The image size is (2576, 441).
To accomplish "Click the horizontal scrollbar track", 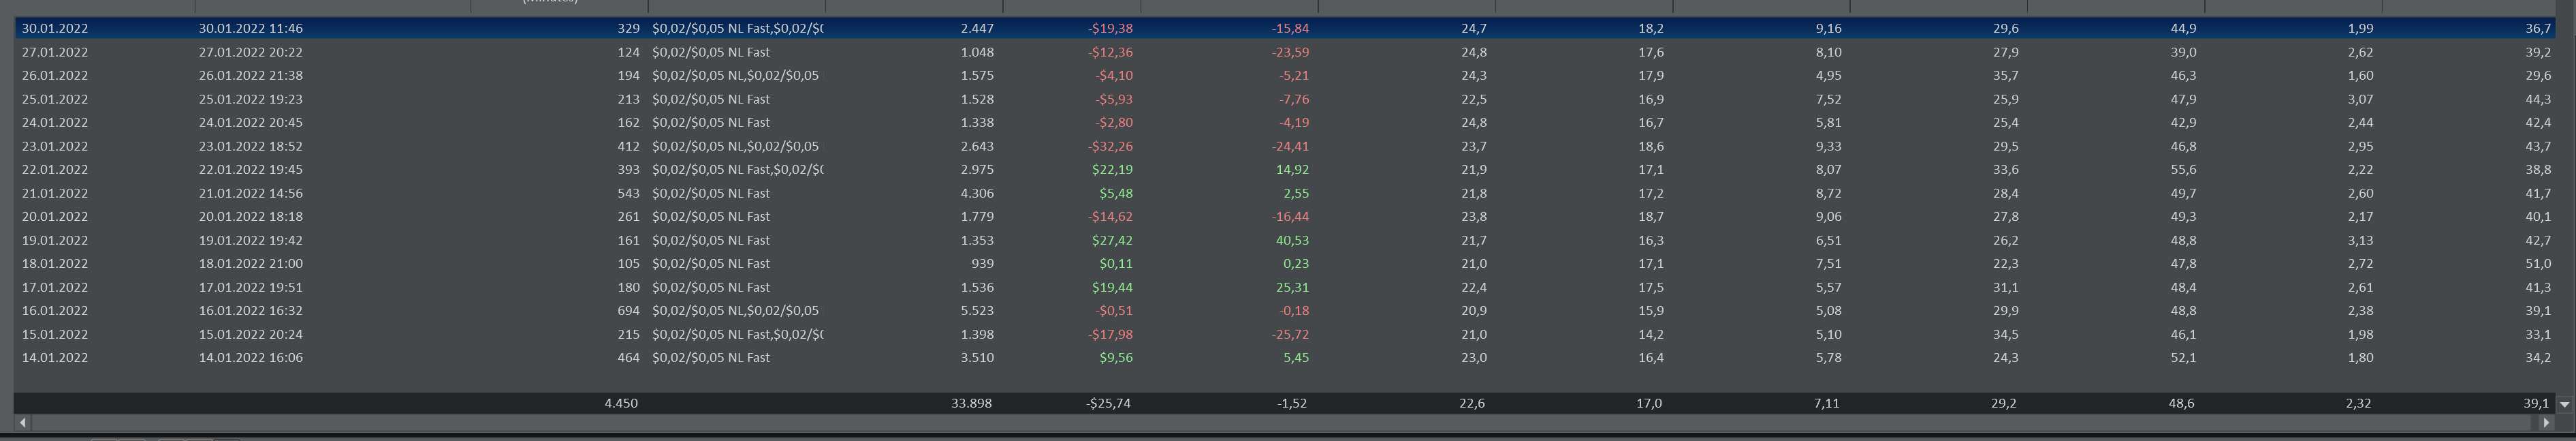I will pos(1284,423).
